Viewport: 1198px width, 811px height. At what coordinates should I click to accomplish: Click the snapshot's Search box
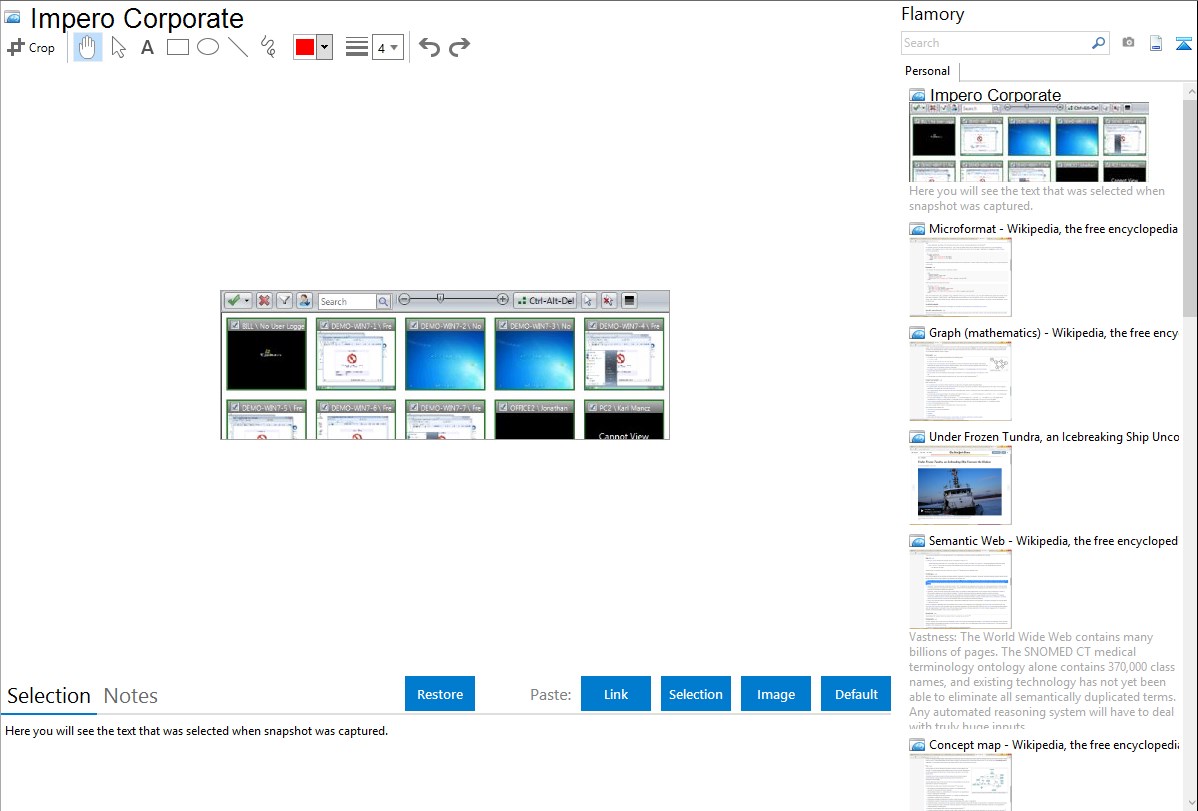point(348,301)
